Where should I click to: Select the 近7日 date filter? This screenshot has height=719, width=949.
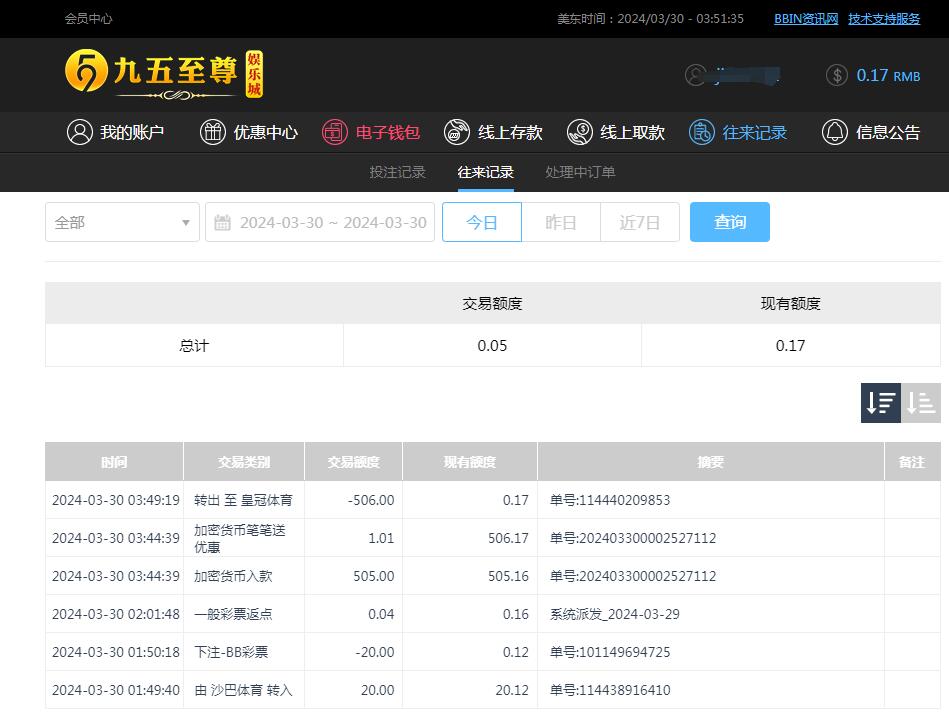pyautogui.click(x=640, y=222)
